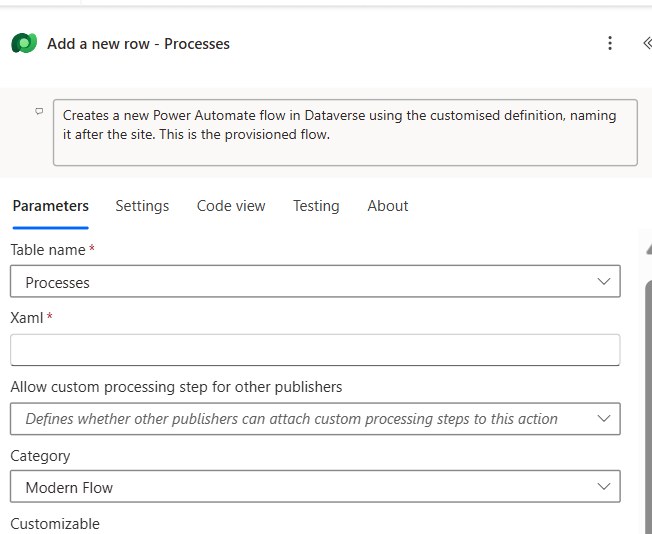Select the Parameters tab
This screenshot has width=652, height=534.
pos(50,206)
